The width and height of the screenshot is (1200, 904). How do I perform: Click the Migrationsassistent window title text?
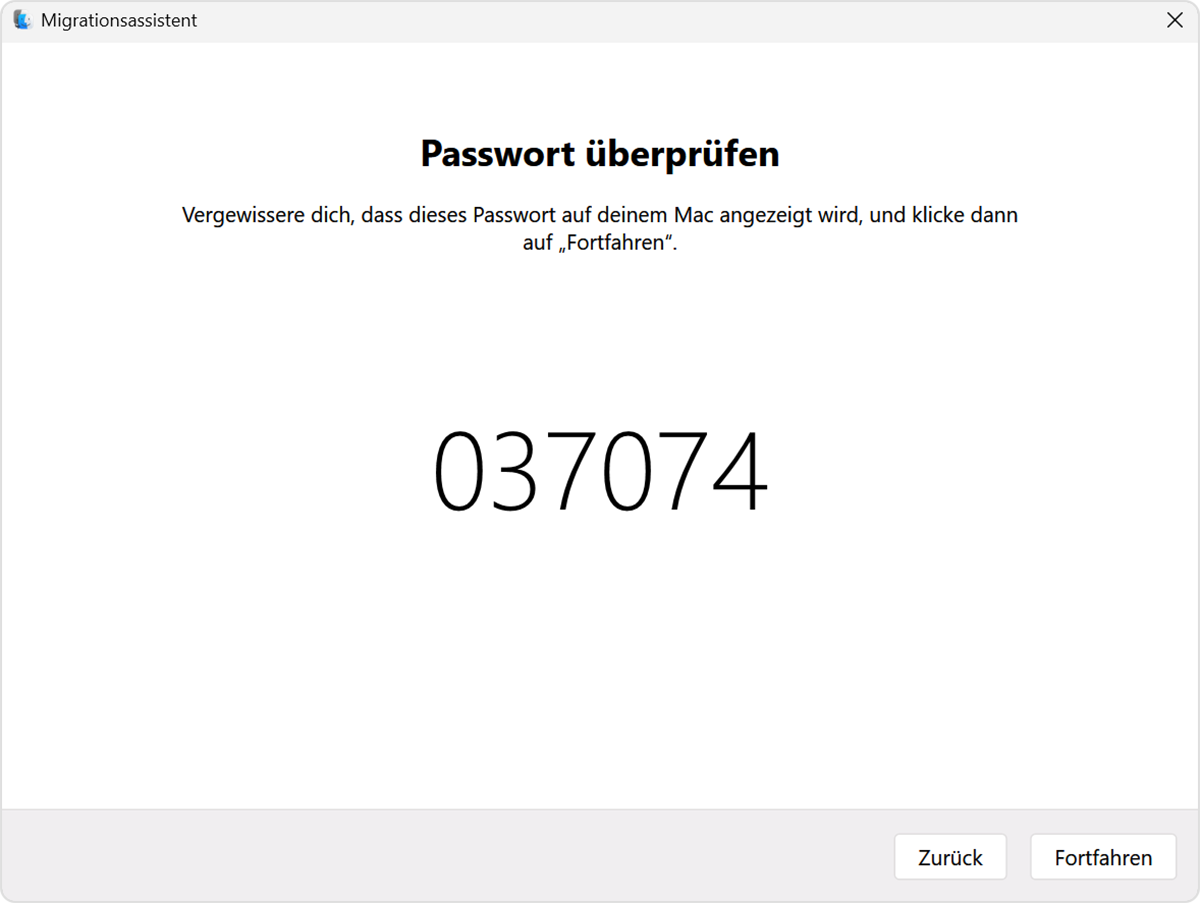[x=119, y=20]
